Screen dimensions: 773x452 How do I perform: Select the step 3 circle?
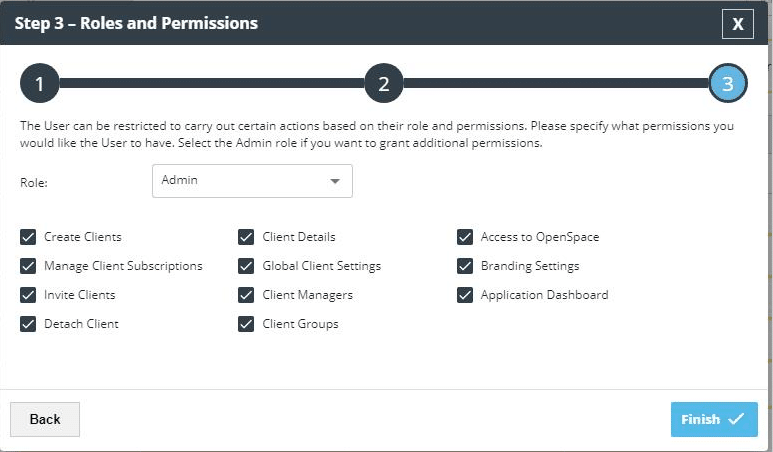[727, 84]
